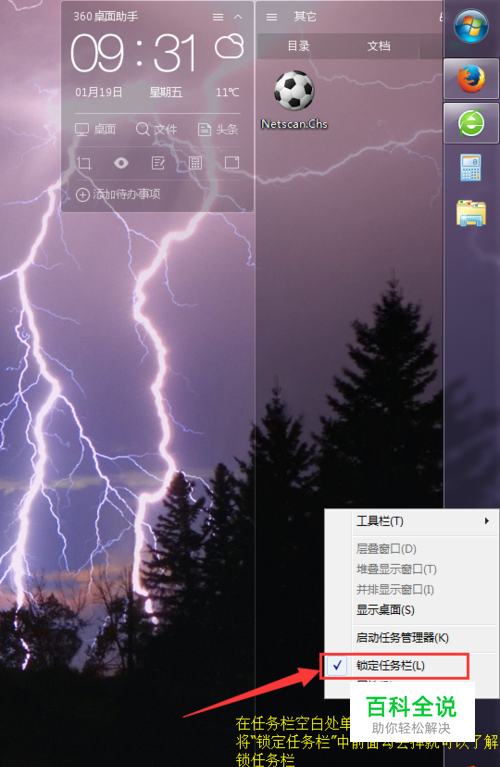Click the 星期五 weekday text

pyautogui.click(x=166, y=92)
